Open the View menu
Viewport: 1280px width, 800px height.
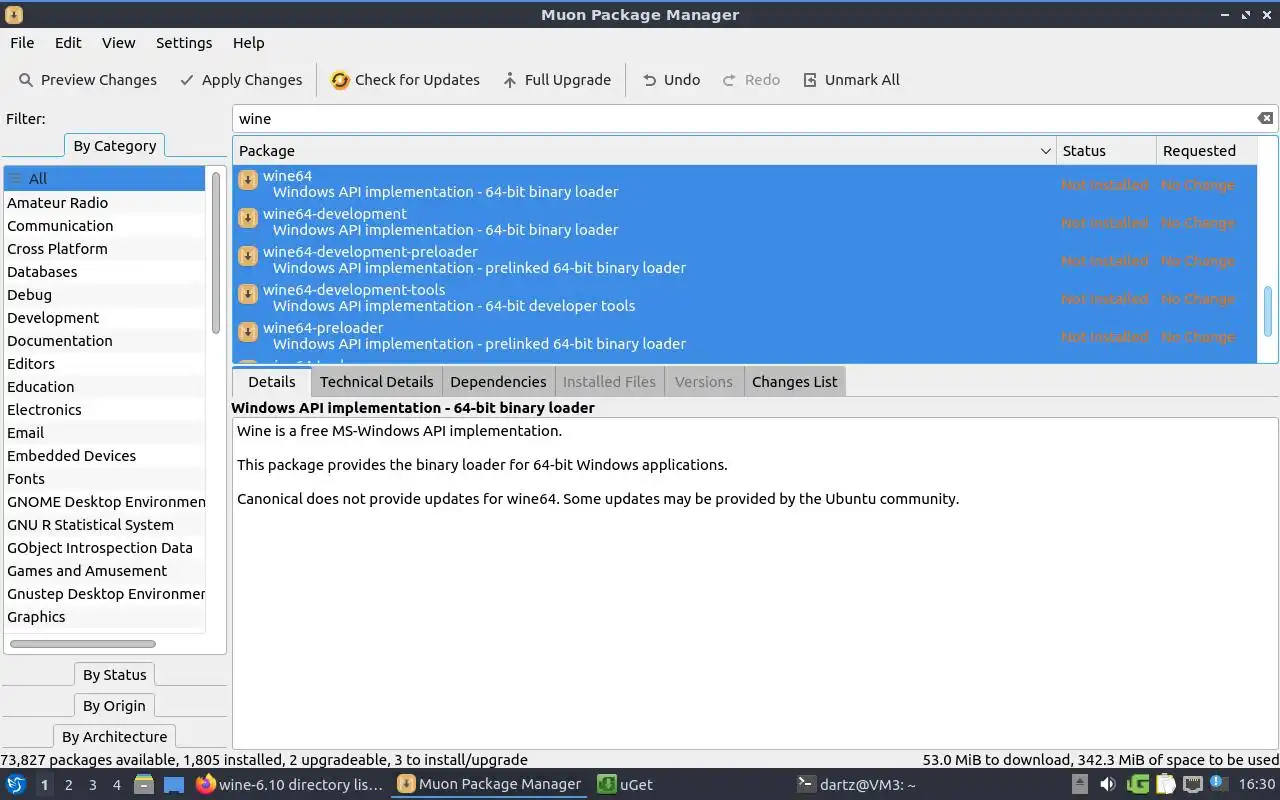(x=118, y=43)
